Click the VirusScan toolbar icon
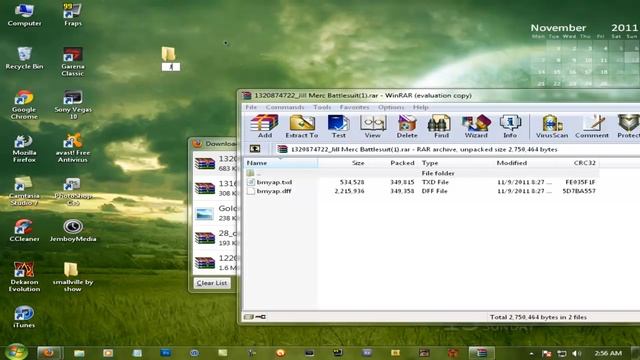Image resolution: width=640 pixels, height=360 pixels. 552,127
